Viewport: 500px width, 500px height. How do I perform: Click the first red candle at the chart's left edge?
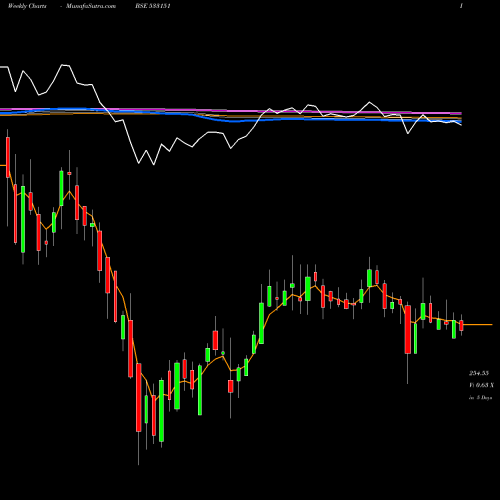coord(8,157)
